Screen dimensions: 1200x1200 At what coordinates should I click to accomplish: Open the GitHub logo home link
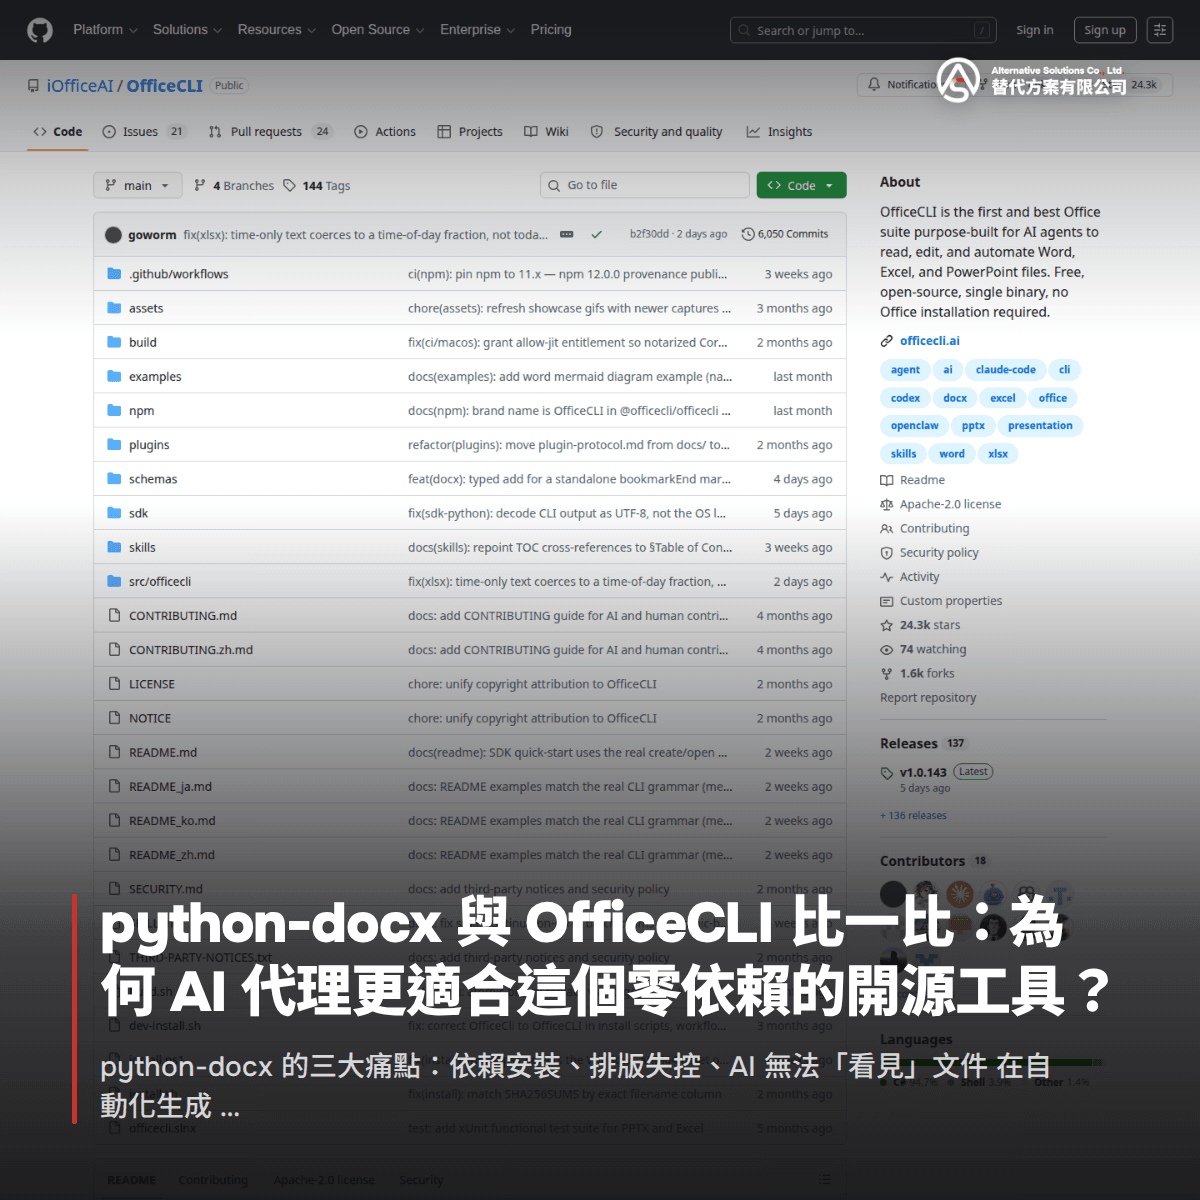(x=40, y=30)
